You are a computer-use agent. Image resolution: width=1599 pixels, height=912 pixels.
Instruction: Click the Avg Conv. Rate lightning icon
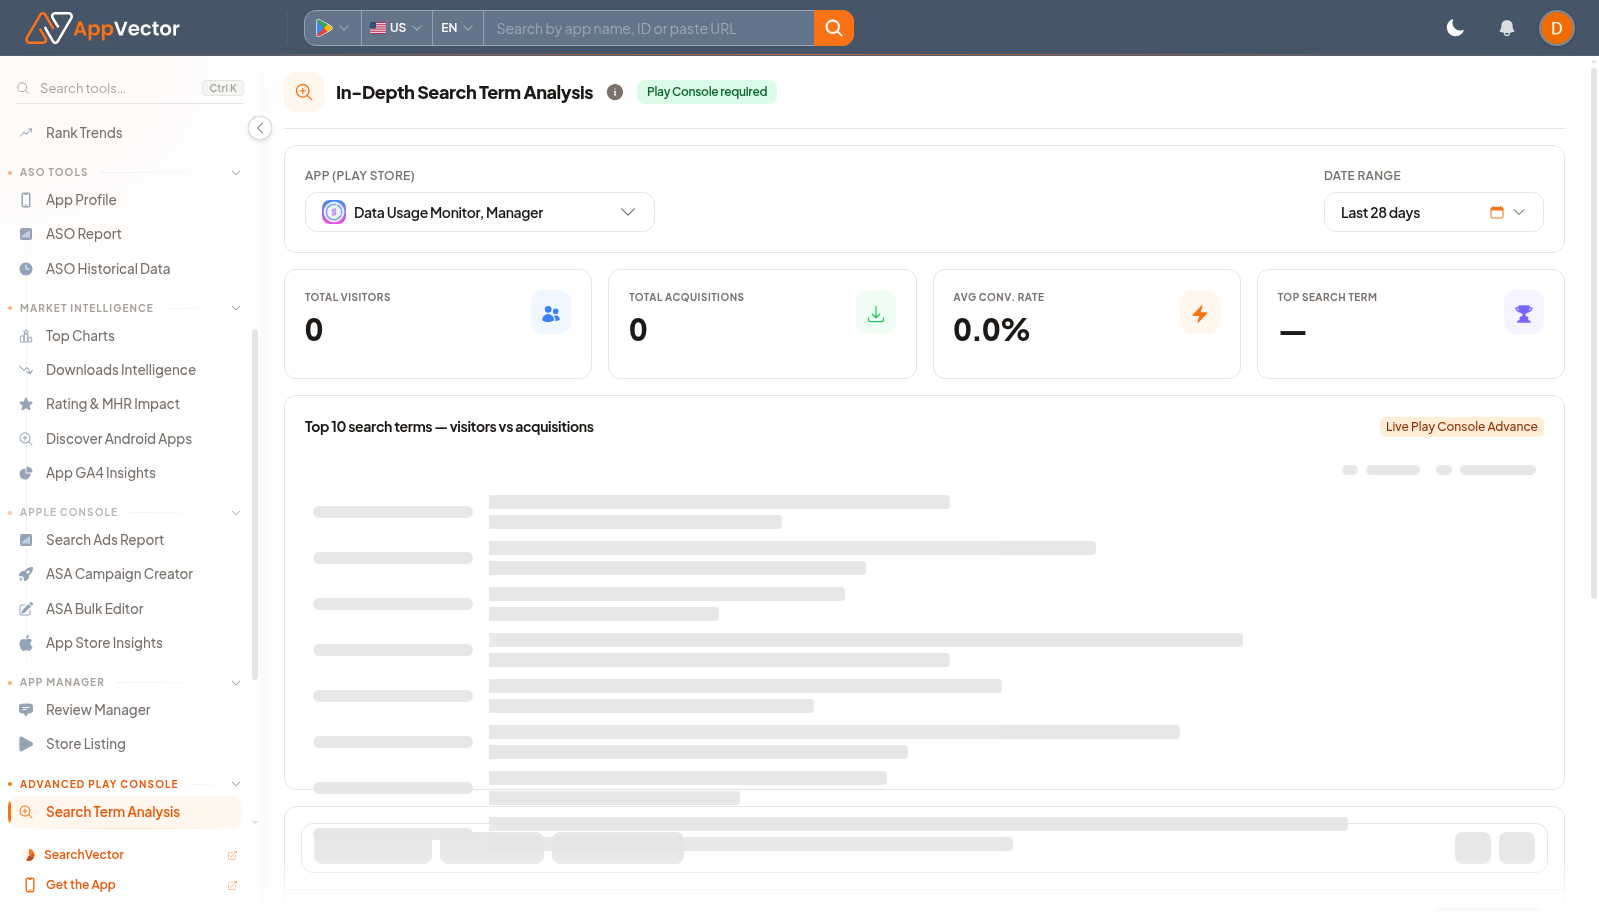coord(1200,313)
